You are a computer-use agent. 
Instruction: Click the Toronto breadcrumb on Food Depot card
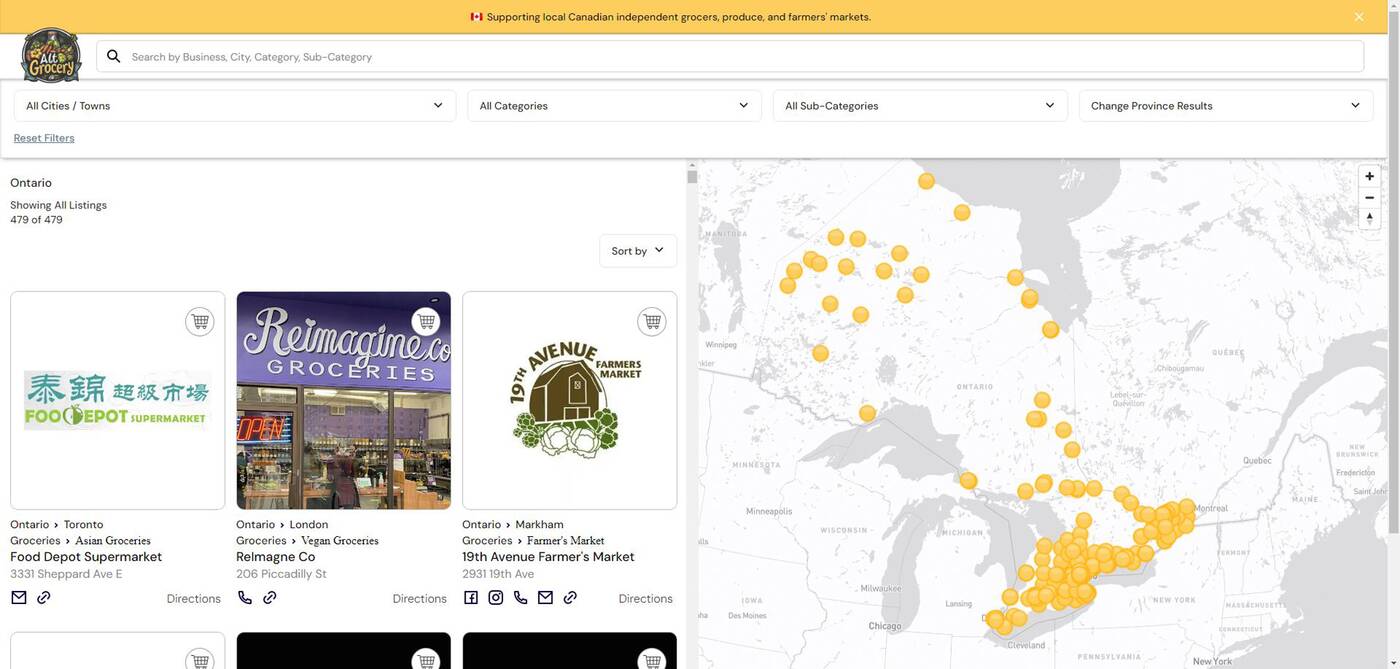coord(84,525)
